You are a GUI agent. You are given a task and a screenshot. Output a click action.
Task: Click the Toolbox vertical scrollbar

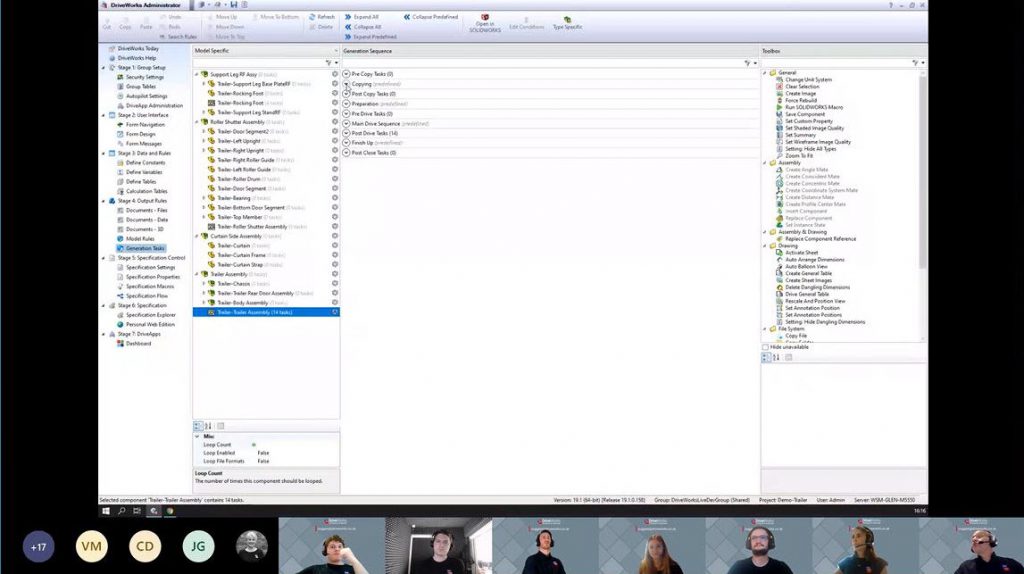(x=922, y=170)
